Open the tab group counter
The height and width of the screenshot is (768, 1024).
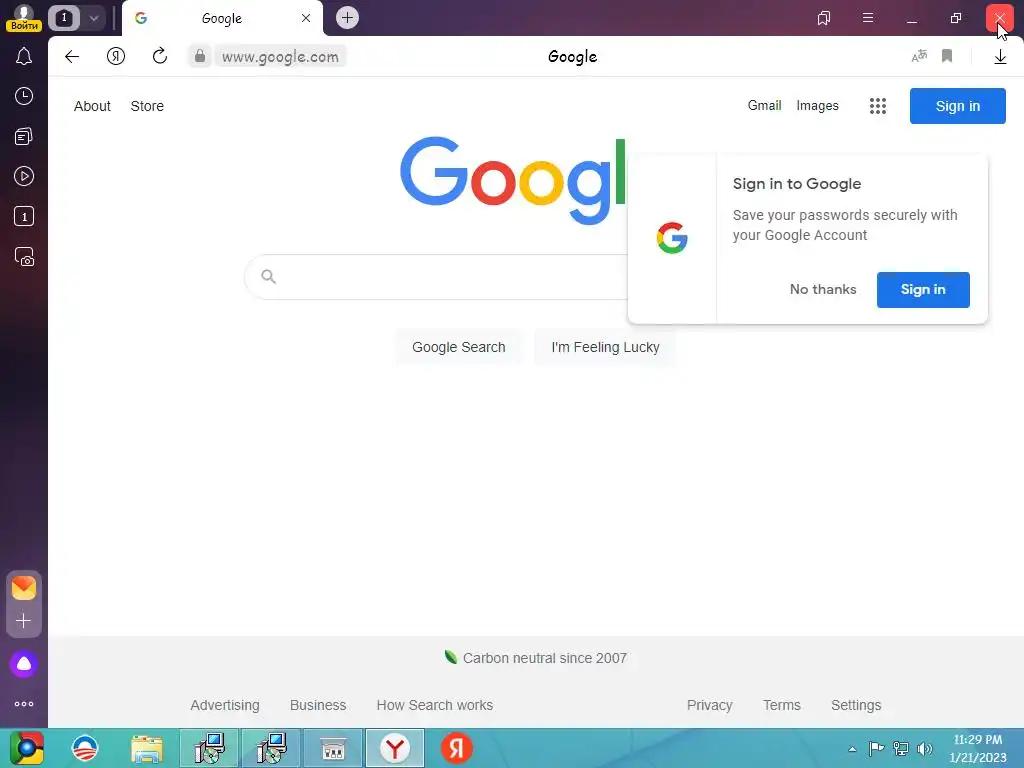64,18
